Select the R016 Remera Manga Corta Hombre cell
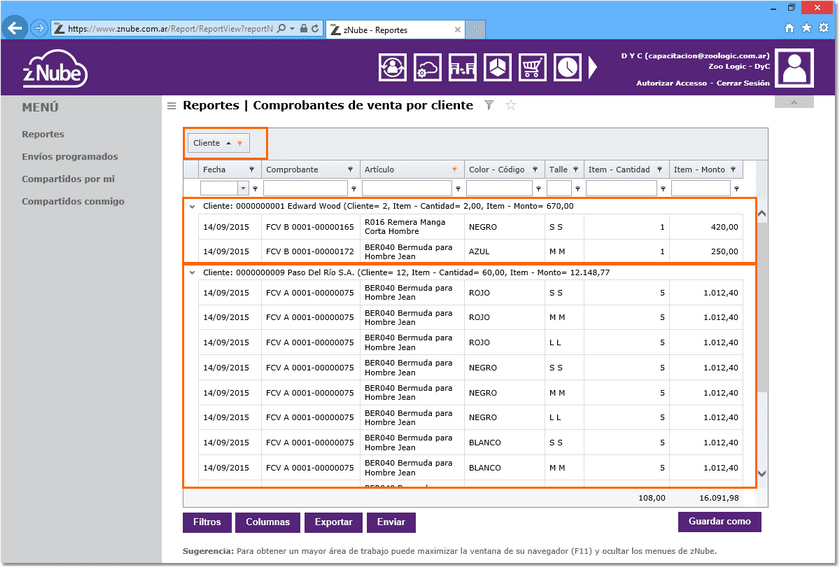This screenshot has width=840, height=568. 412,227
